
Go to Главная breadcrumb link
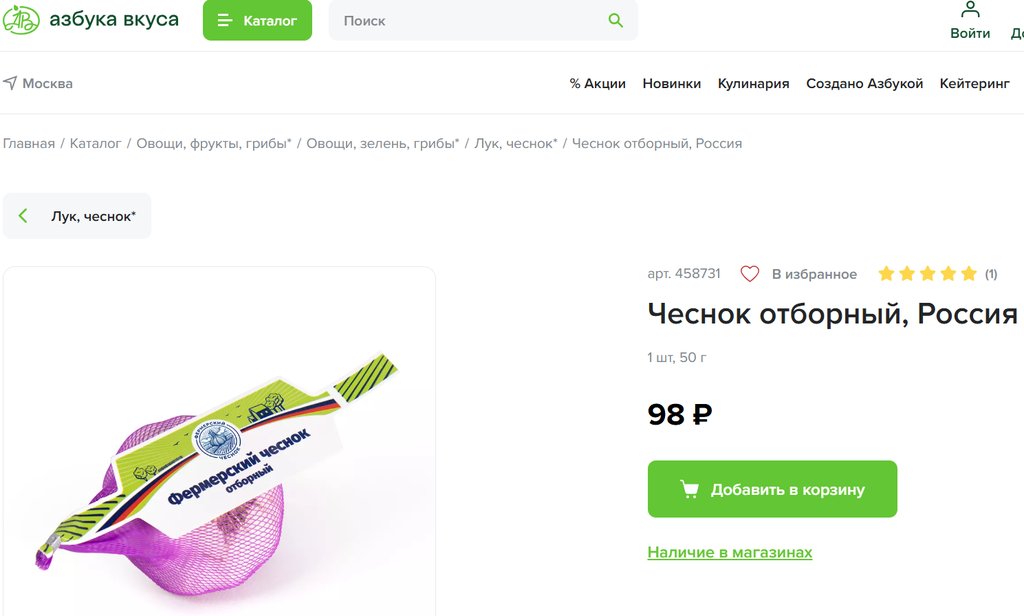[x=29, y=143]
